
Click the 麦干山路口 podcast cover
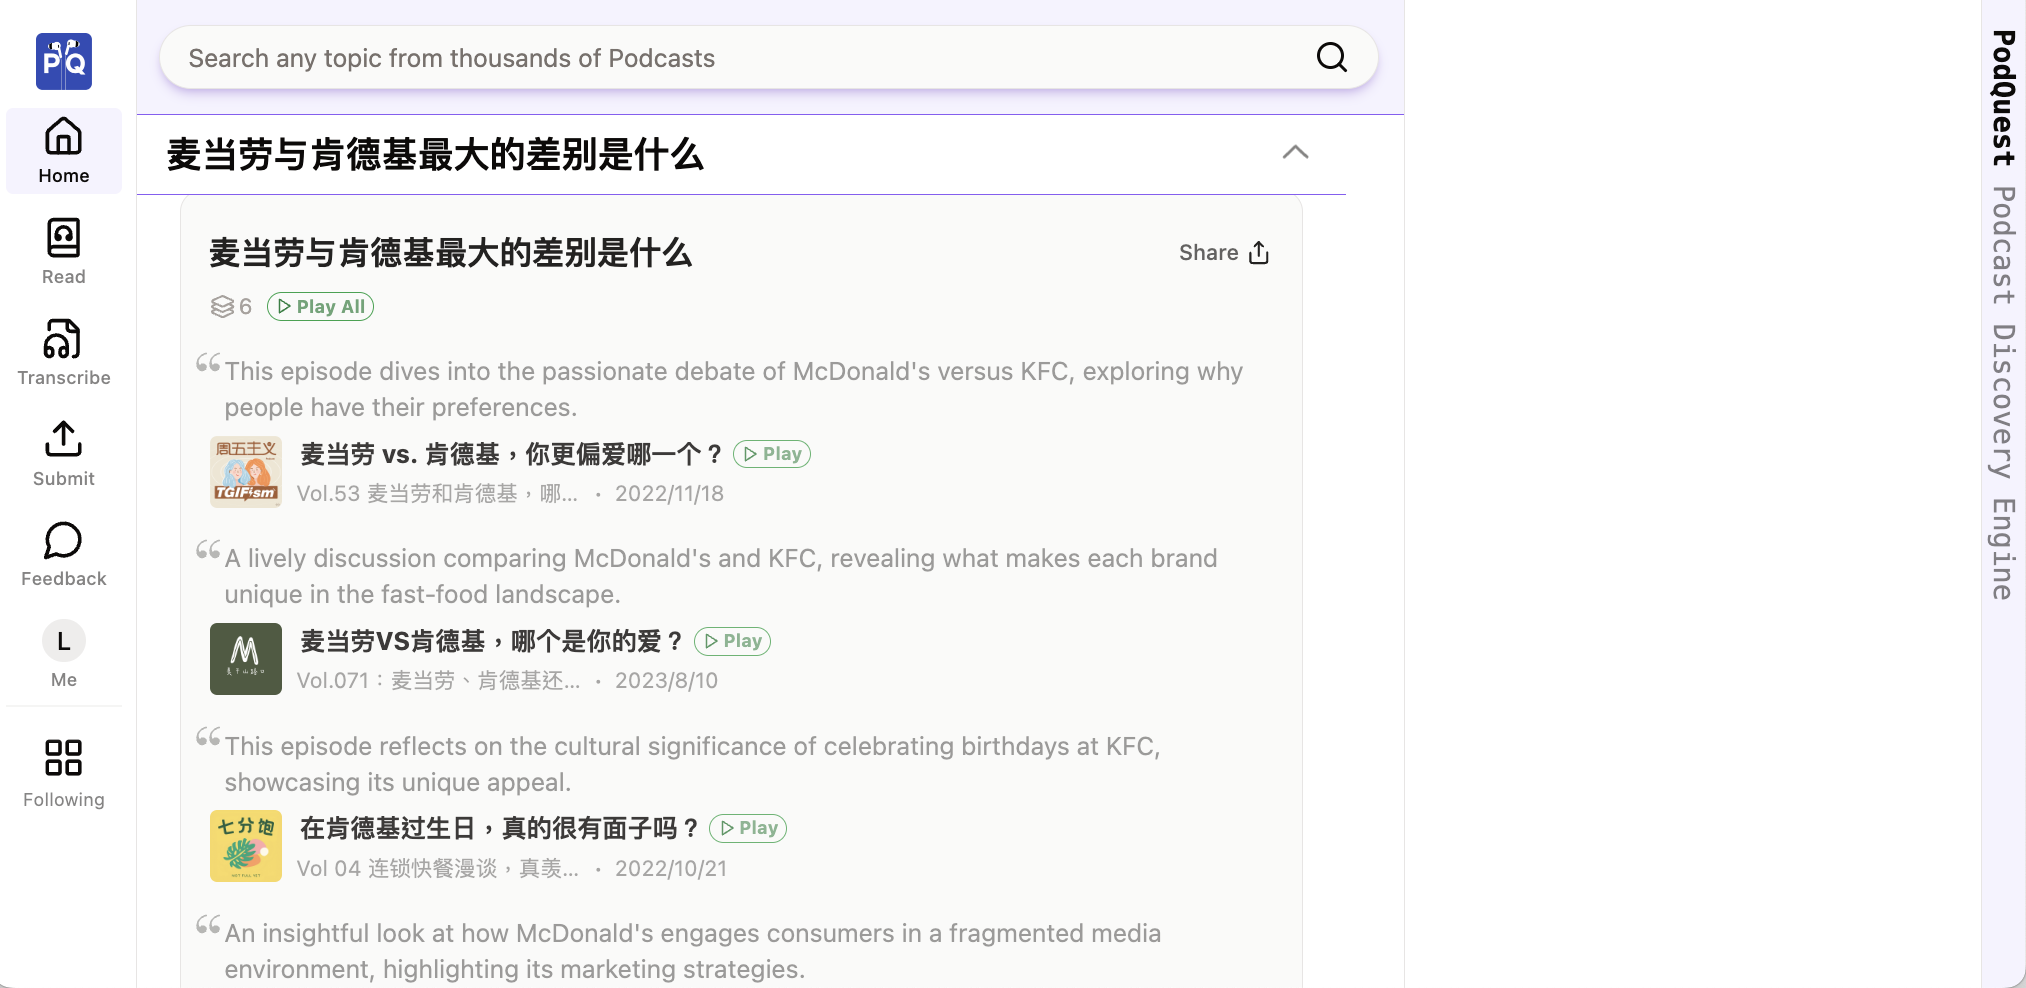click(x=246, y=659)
